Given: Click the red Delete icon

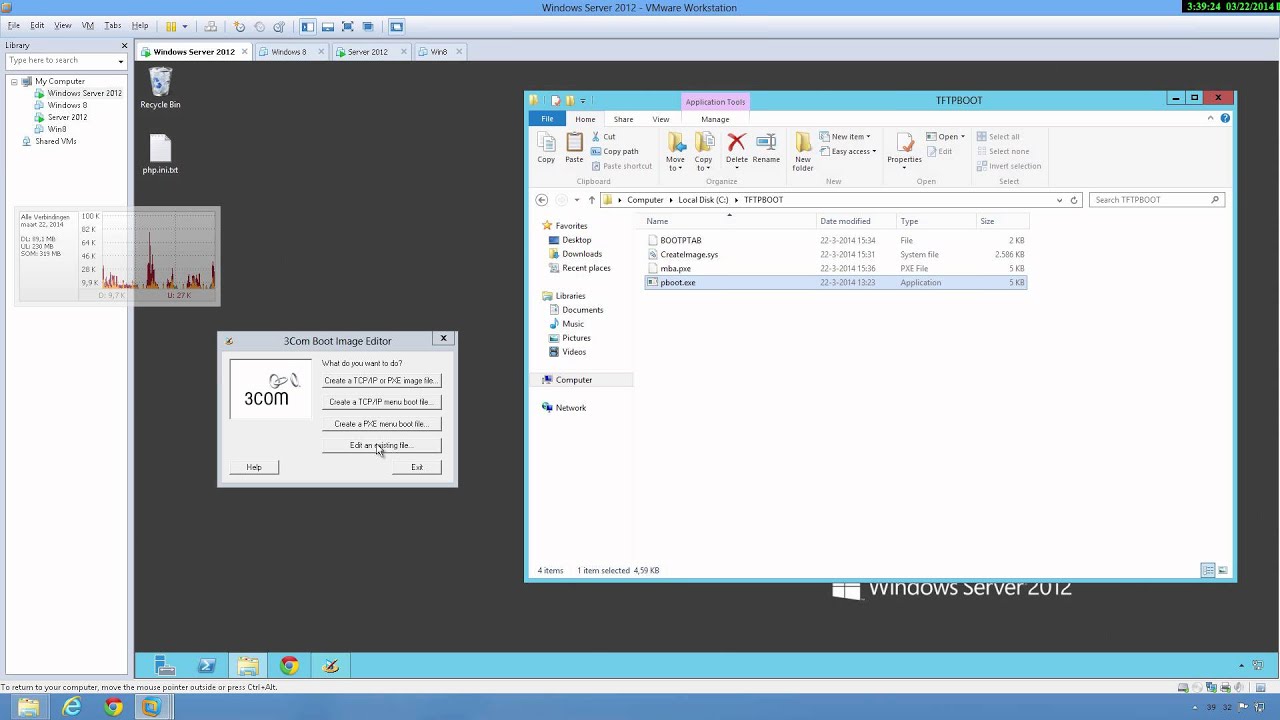Looking at the screenshot, I should pyautogui.click(x=737, y=143).
